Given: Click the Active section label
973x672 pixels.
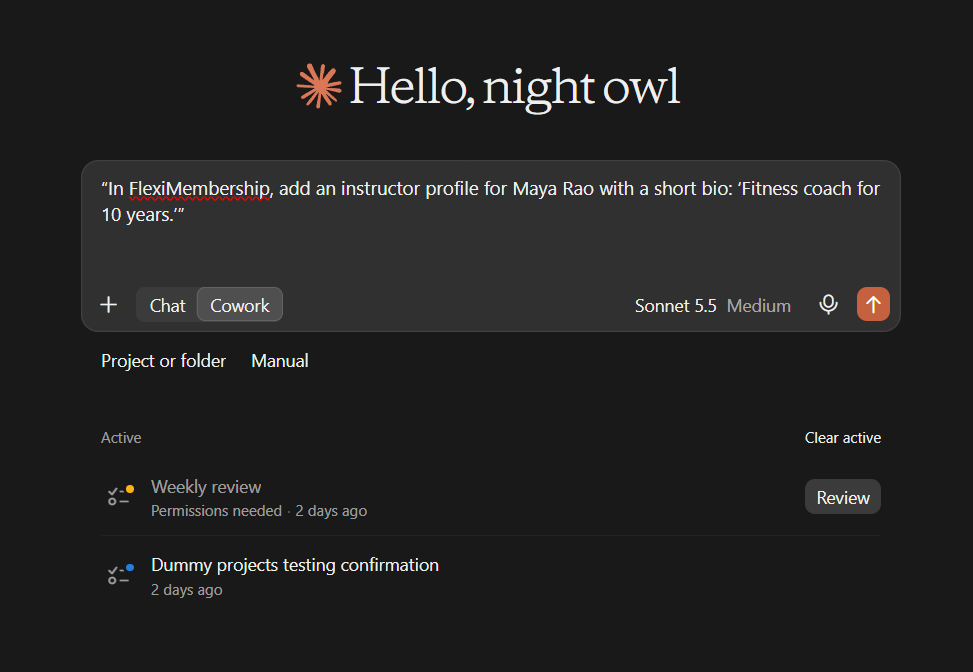Looking at the screenshot, I should 121,437.
